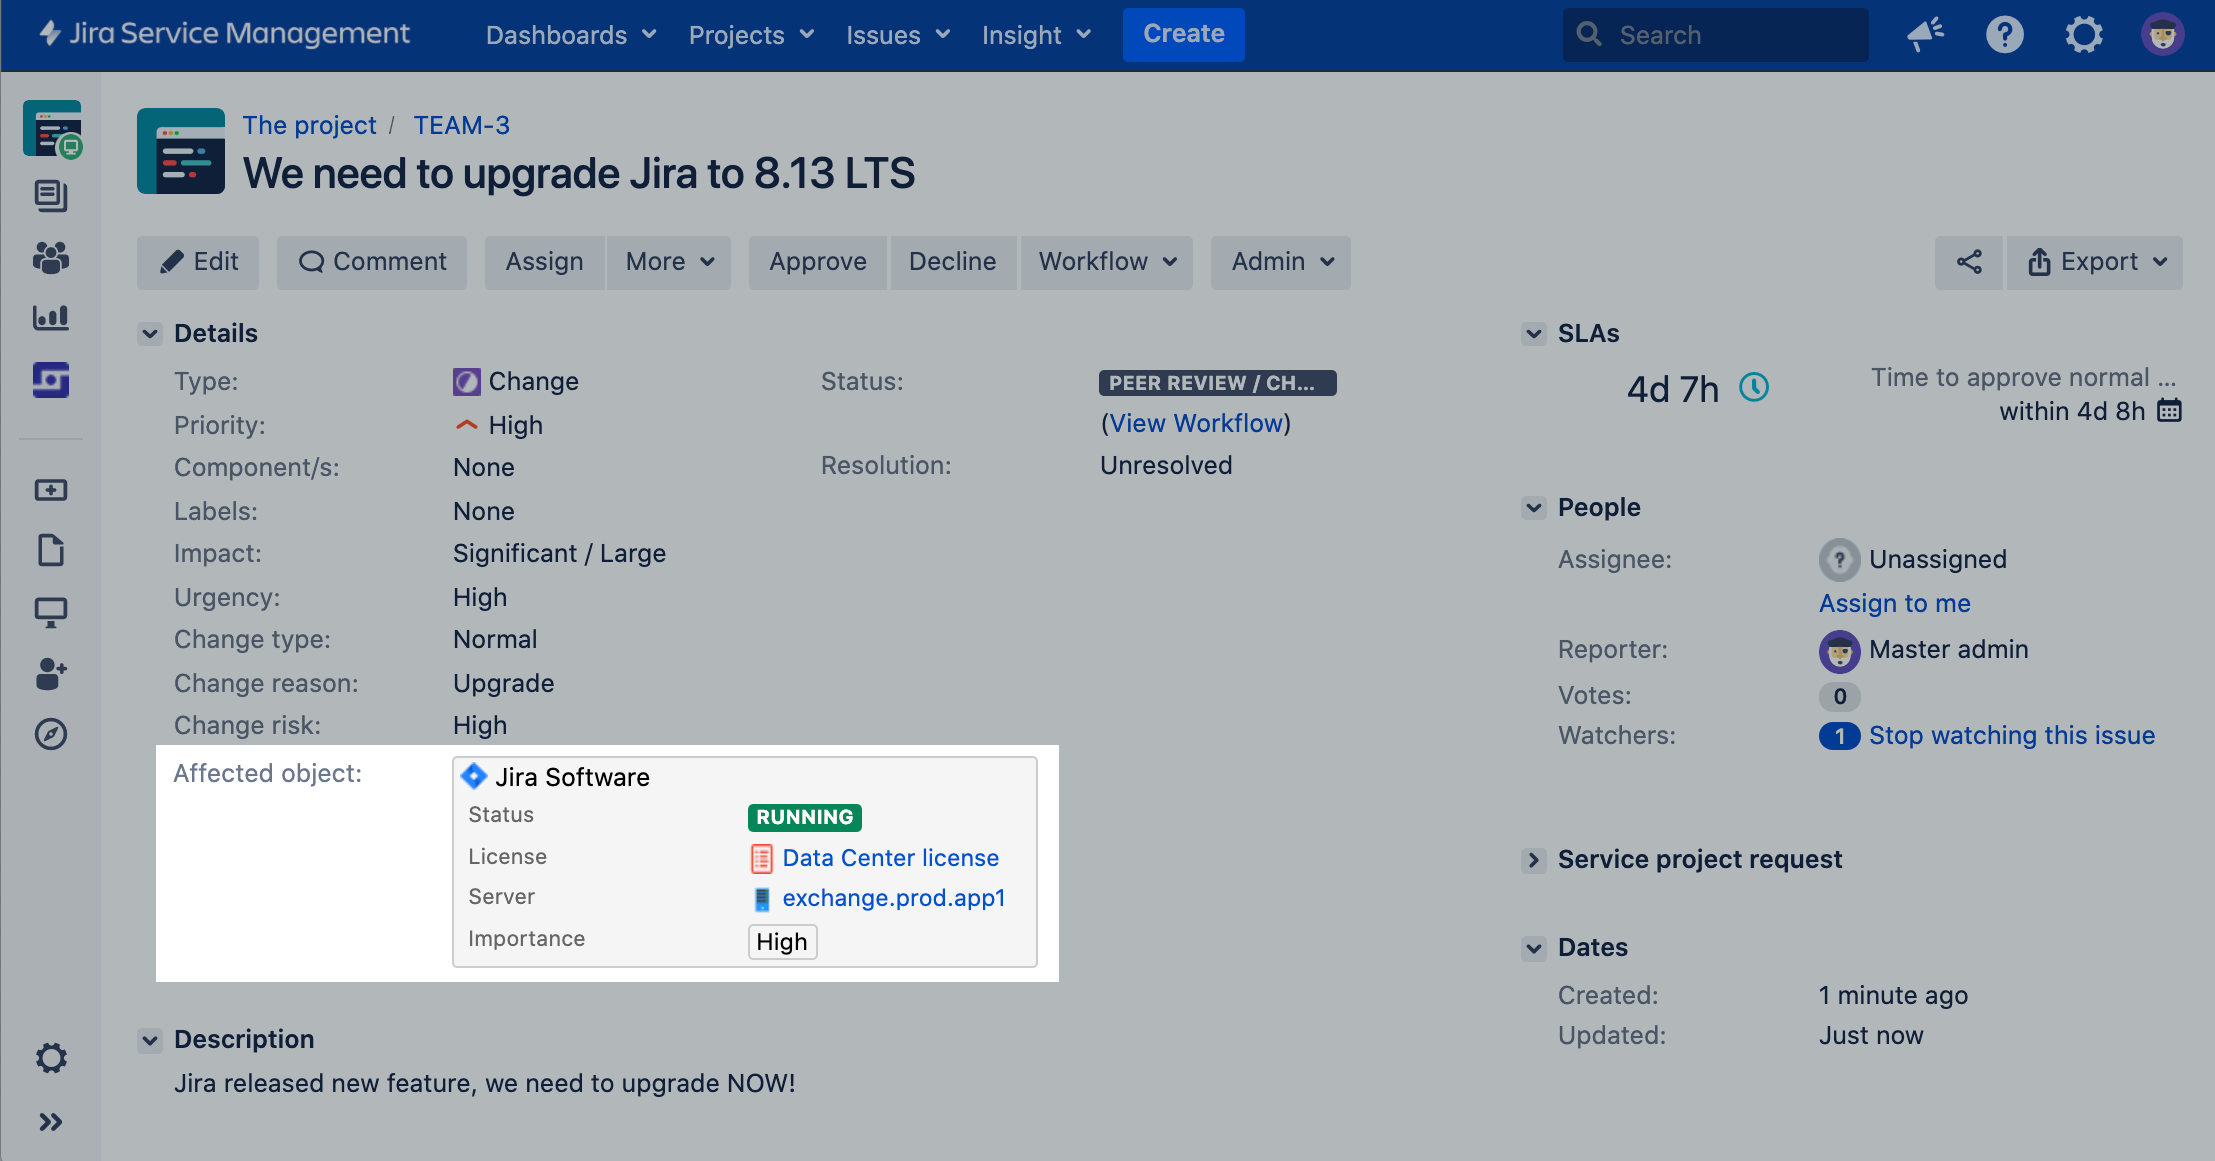Open the help question mark icon
This screenshot has width=2215, height=1161.
[x=2004, y=35]
